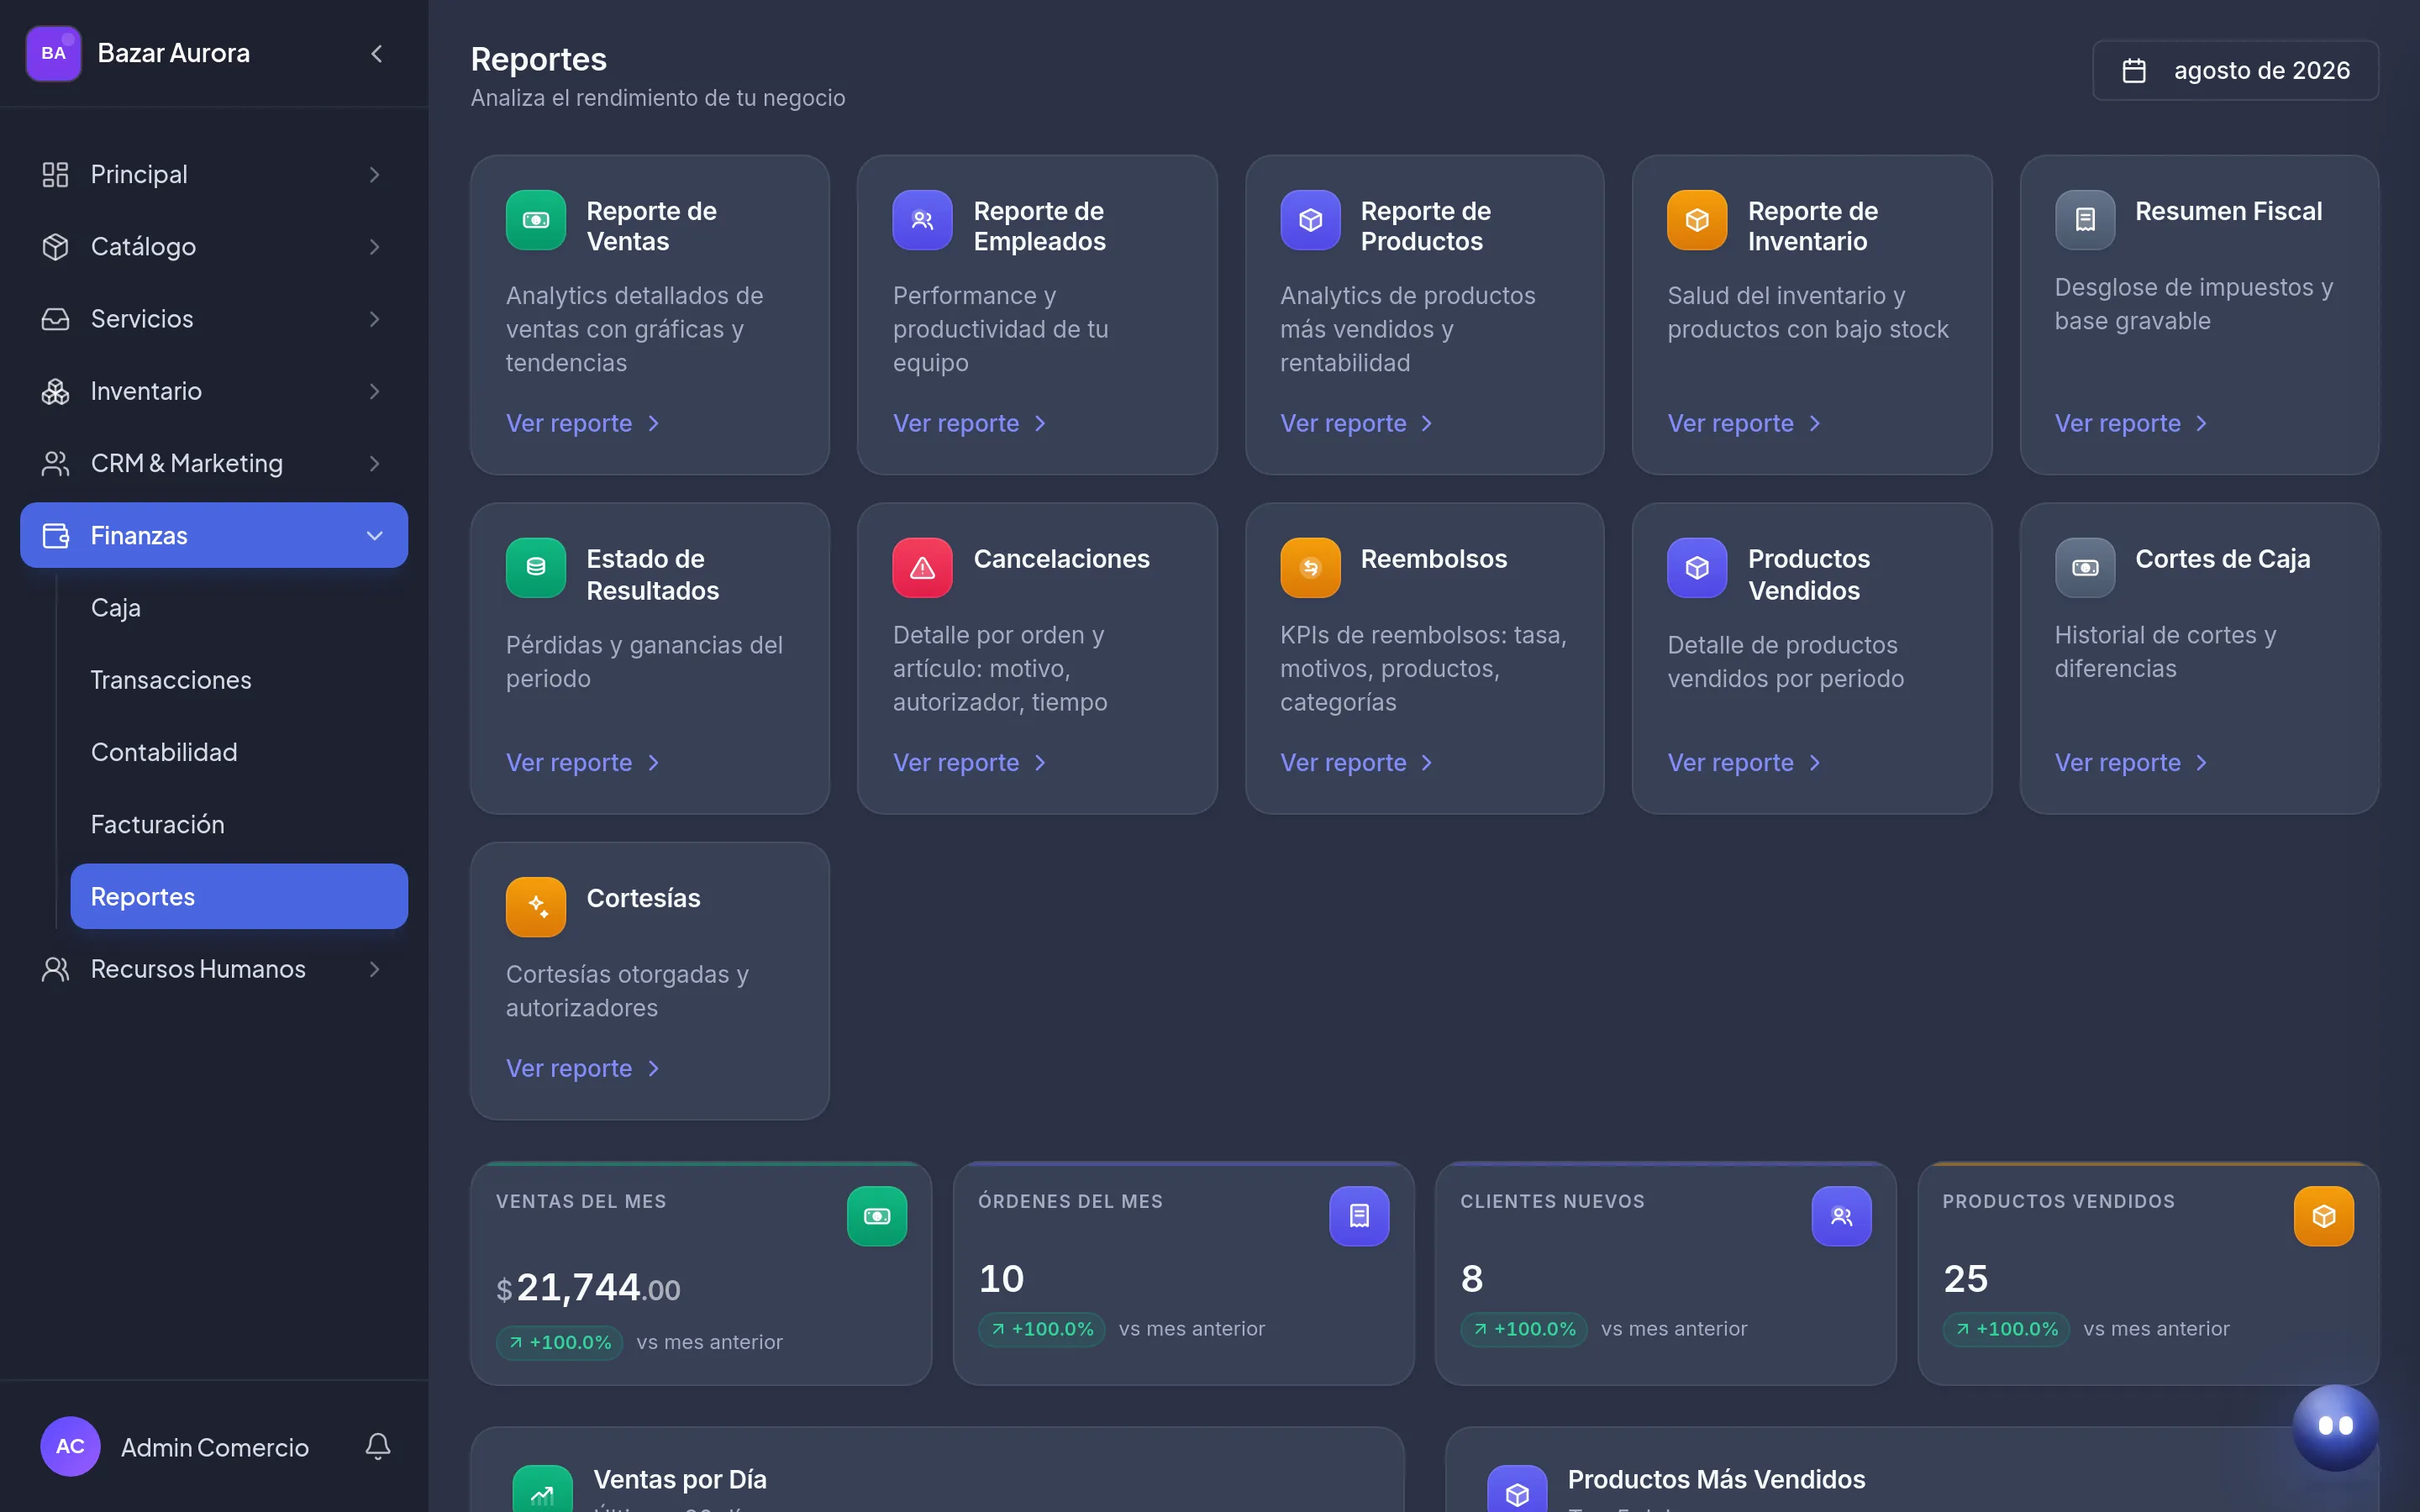
Task: Open Ver reporte under Reembolsos
Action: point(1357,763)
